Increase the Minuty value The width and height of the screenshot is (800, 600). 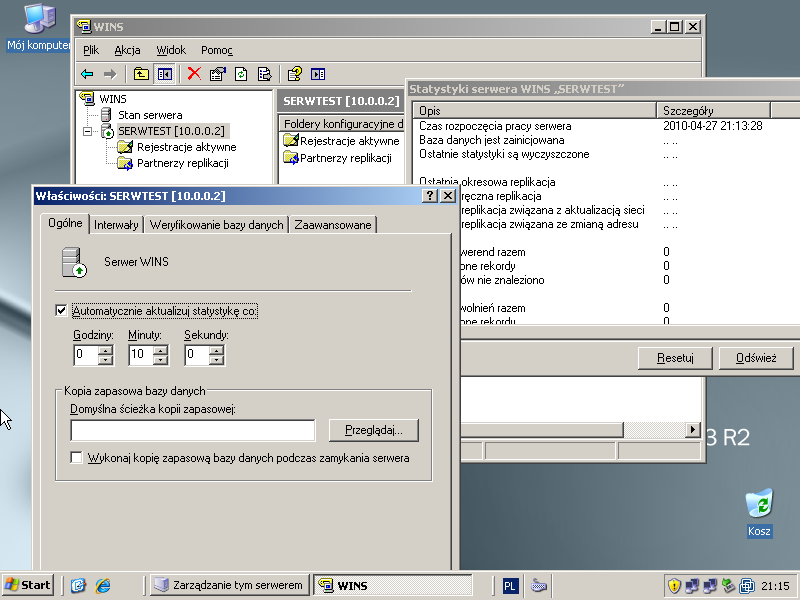pos(161,351)
